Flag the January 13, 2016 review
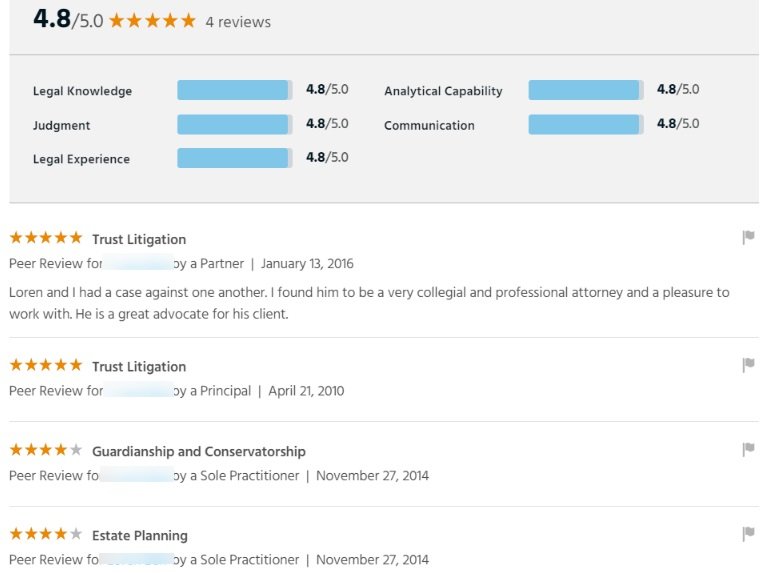This screenshot has width=765, height=573. click(x=748, y=237)
